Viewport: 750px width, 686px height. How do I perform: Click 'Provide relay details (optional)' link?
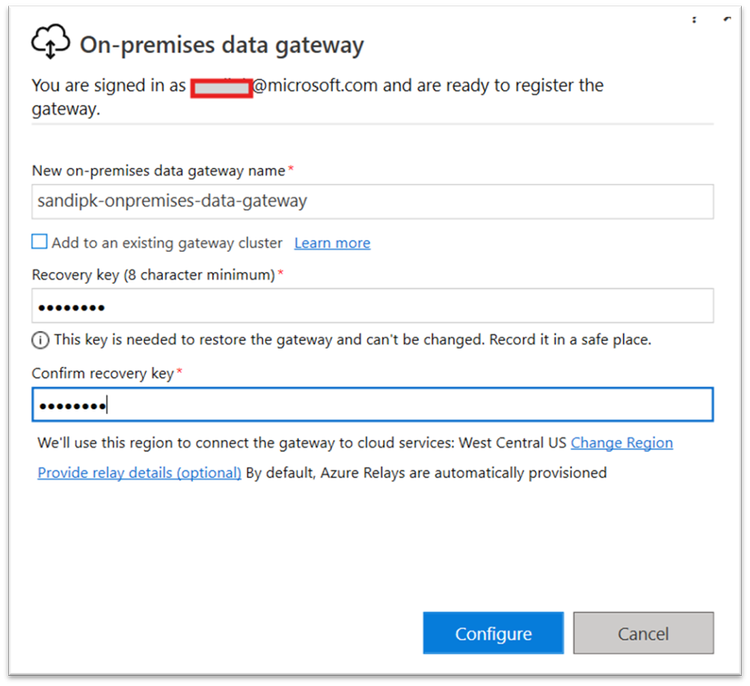pos(139,472)
